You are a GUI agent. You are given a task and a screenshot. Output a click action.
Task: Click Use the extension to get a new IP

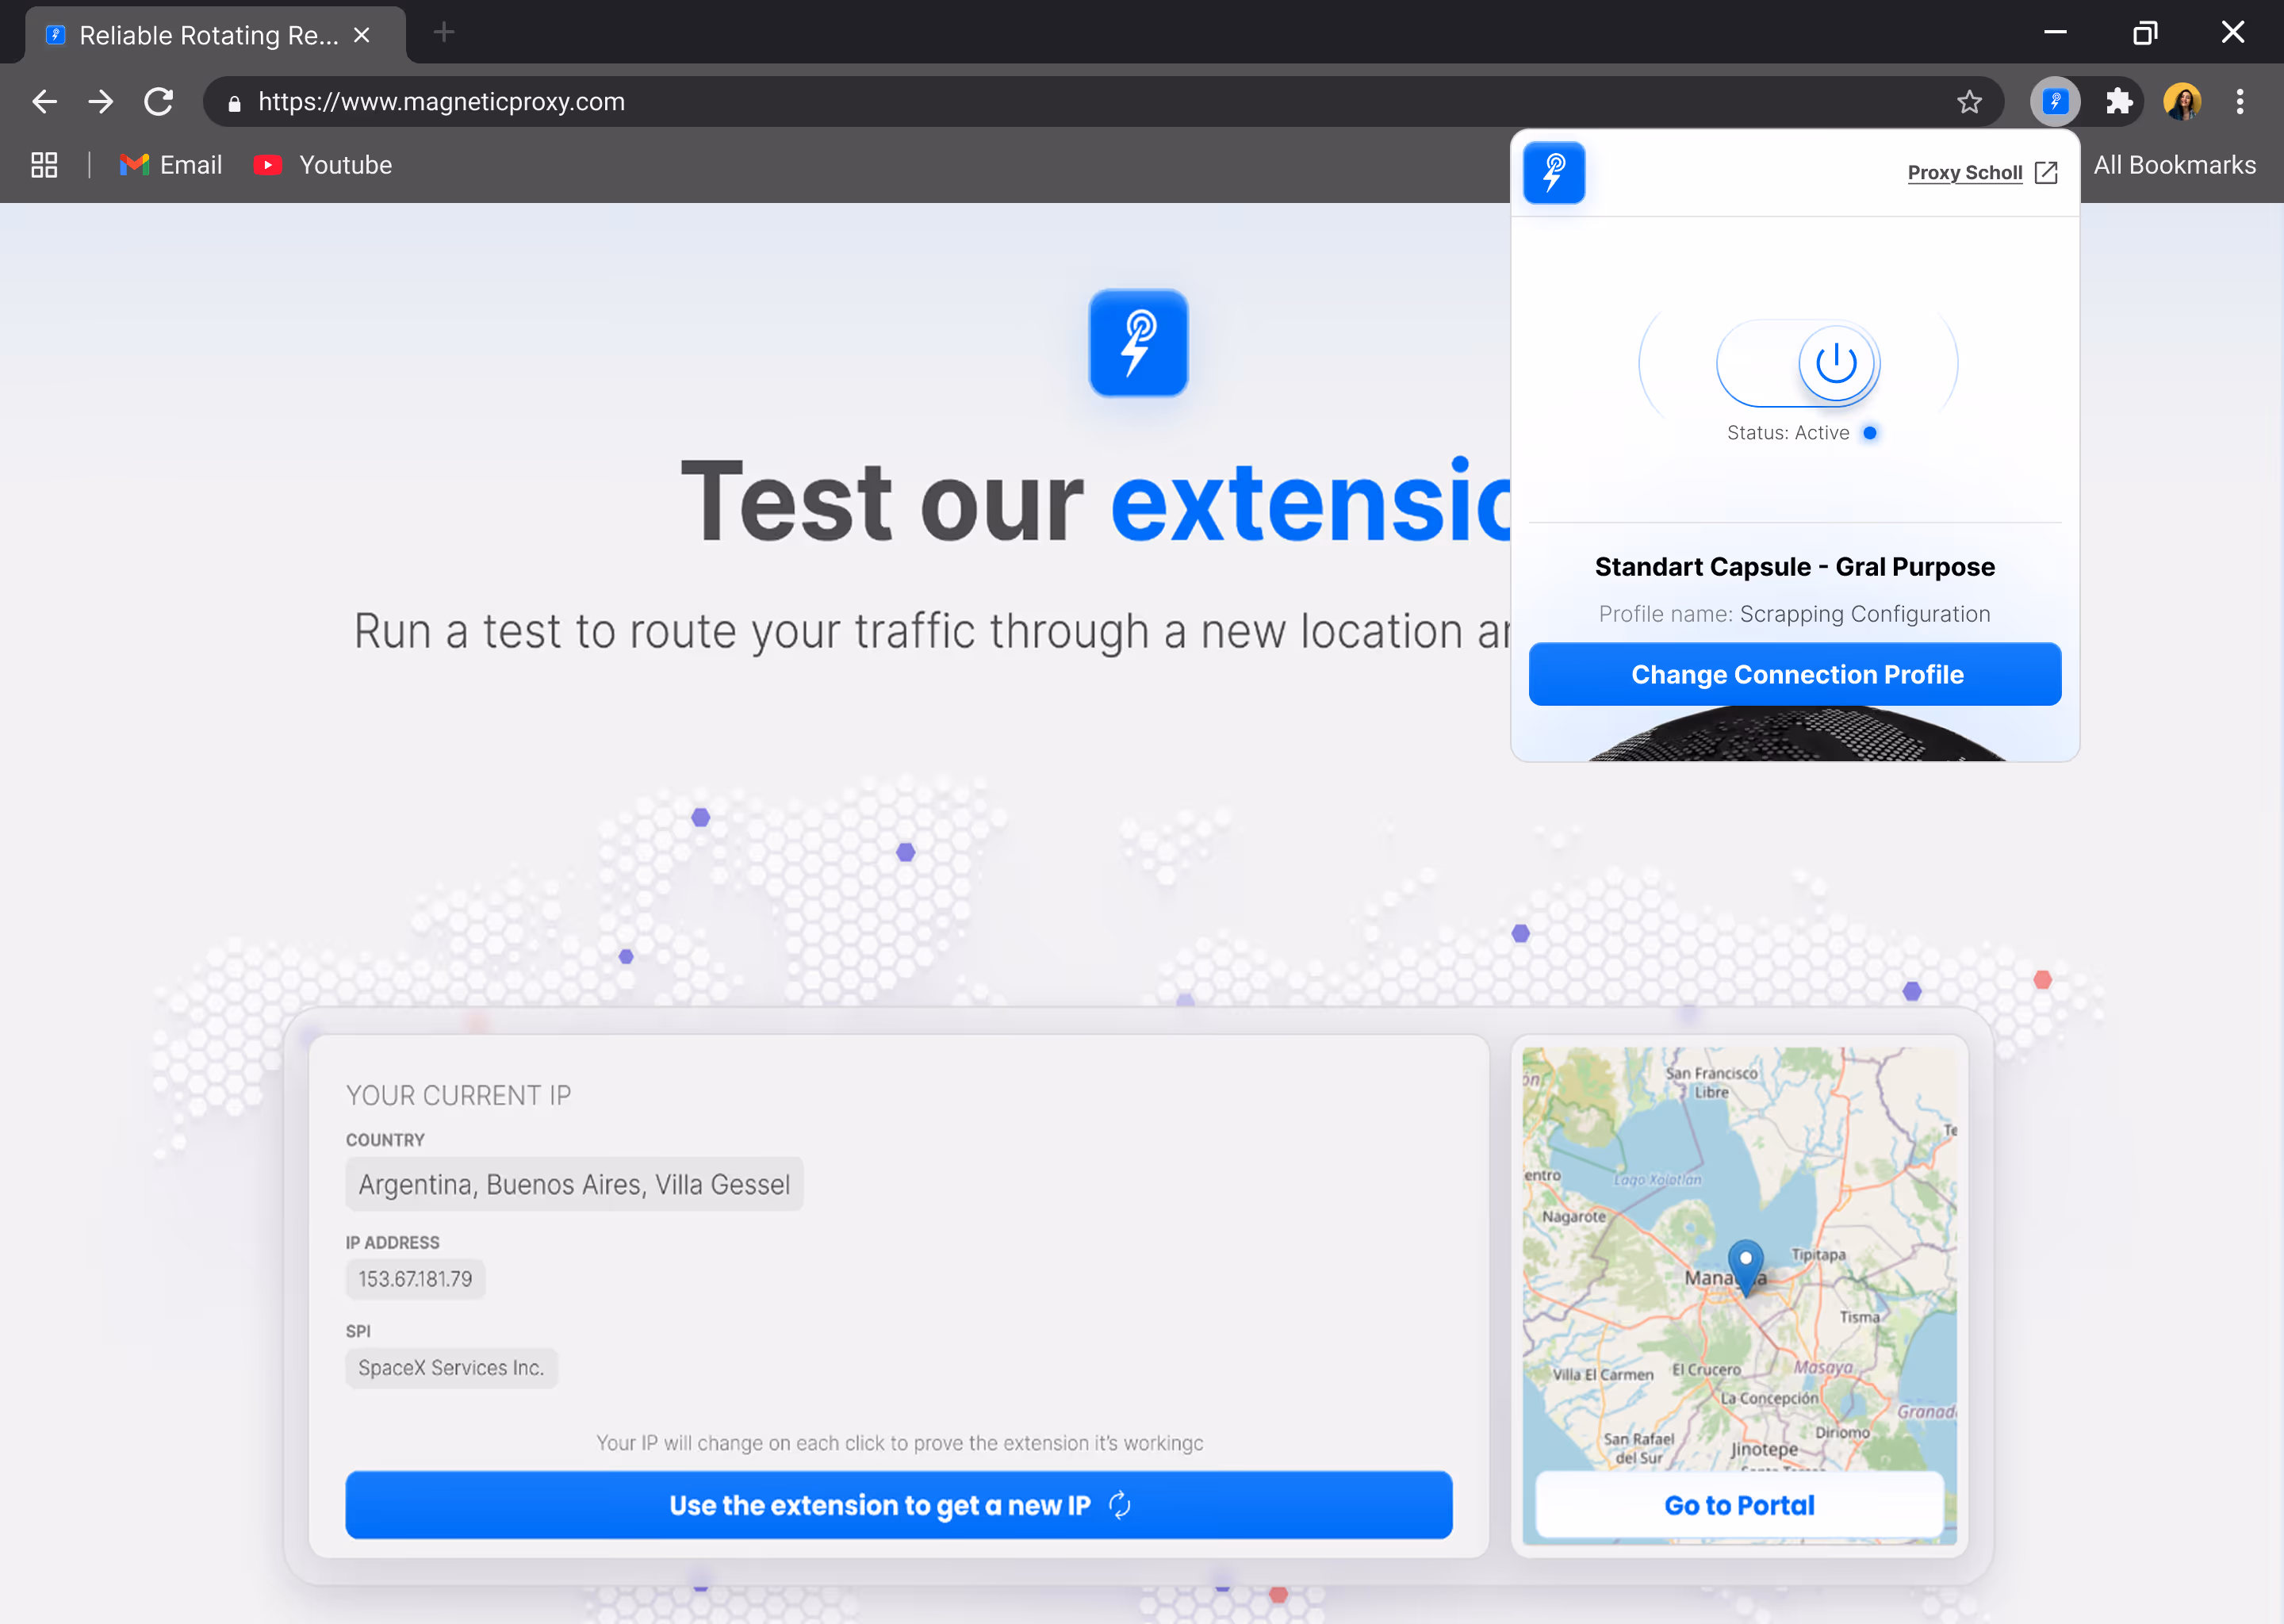(898, 1504)
